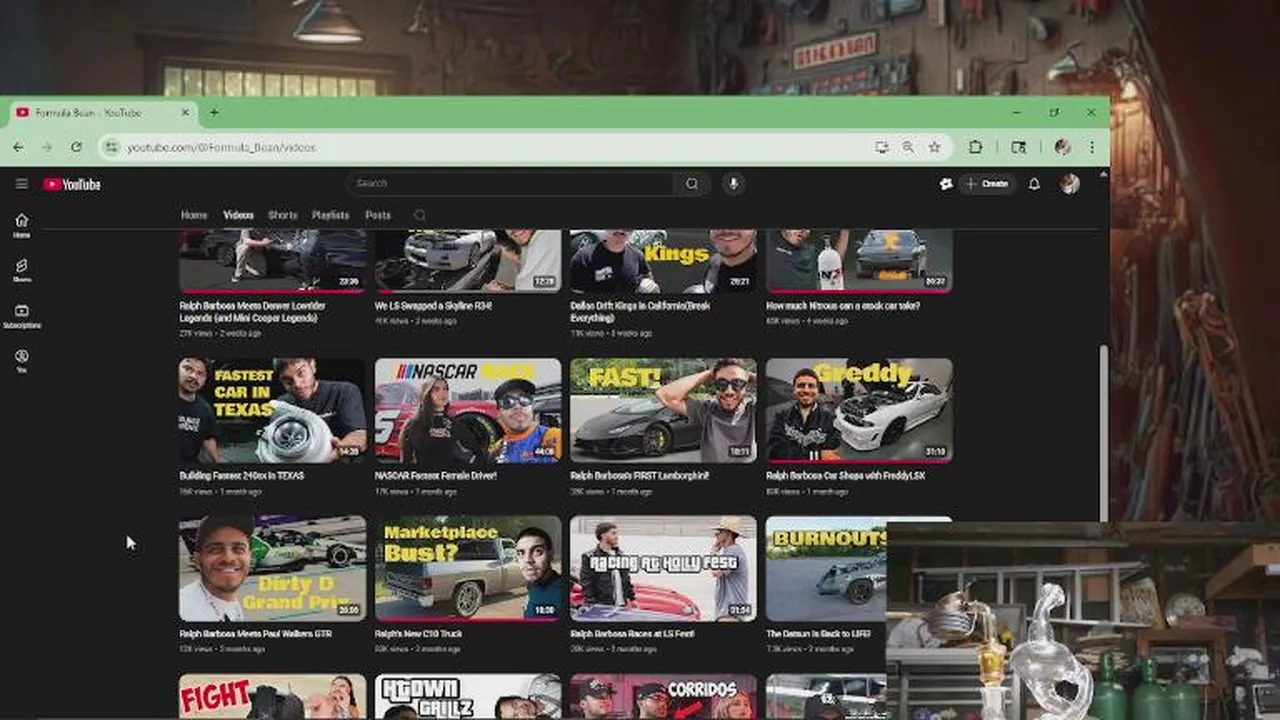Open the FIGHT video thumbnail

[272, 697]
